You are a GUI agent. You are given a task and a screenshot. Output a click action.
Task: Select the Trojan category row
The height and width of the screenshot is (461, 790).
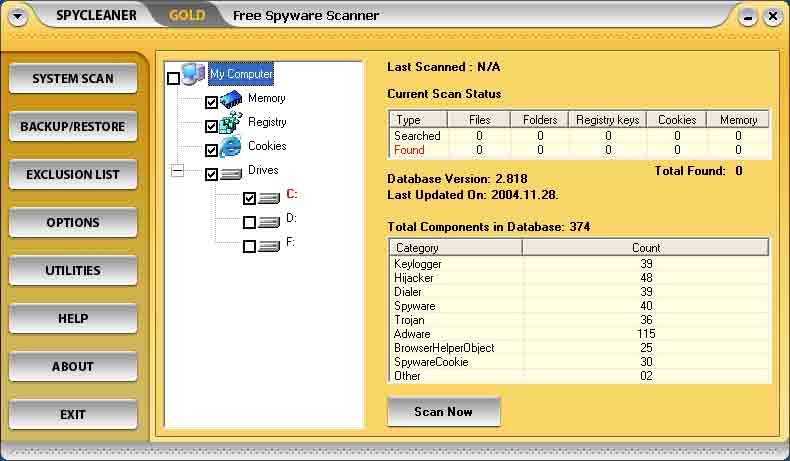click(579, 320)
